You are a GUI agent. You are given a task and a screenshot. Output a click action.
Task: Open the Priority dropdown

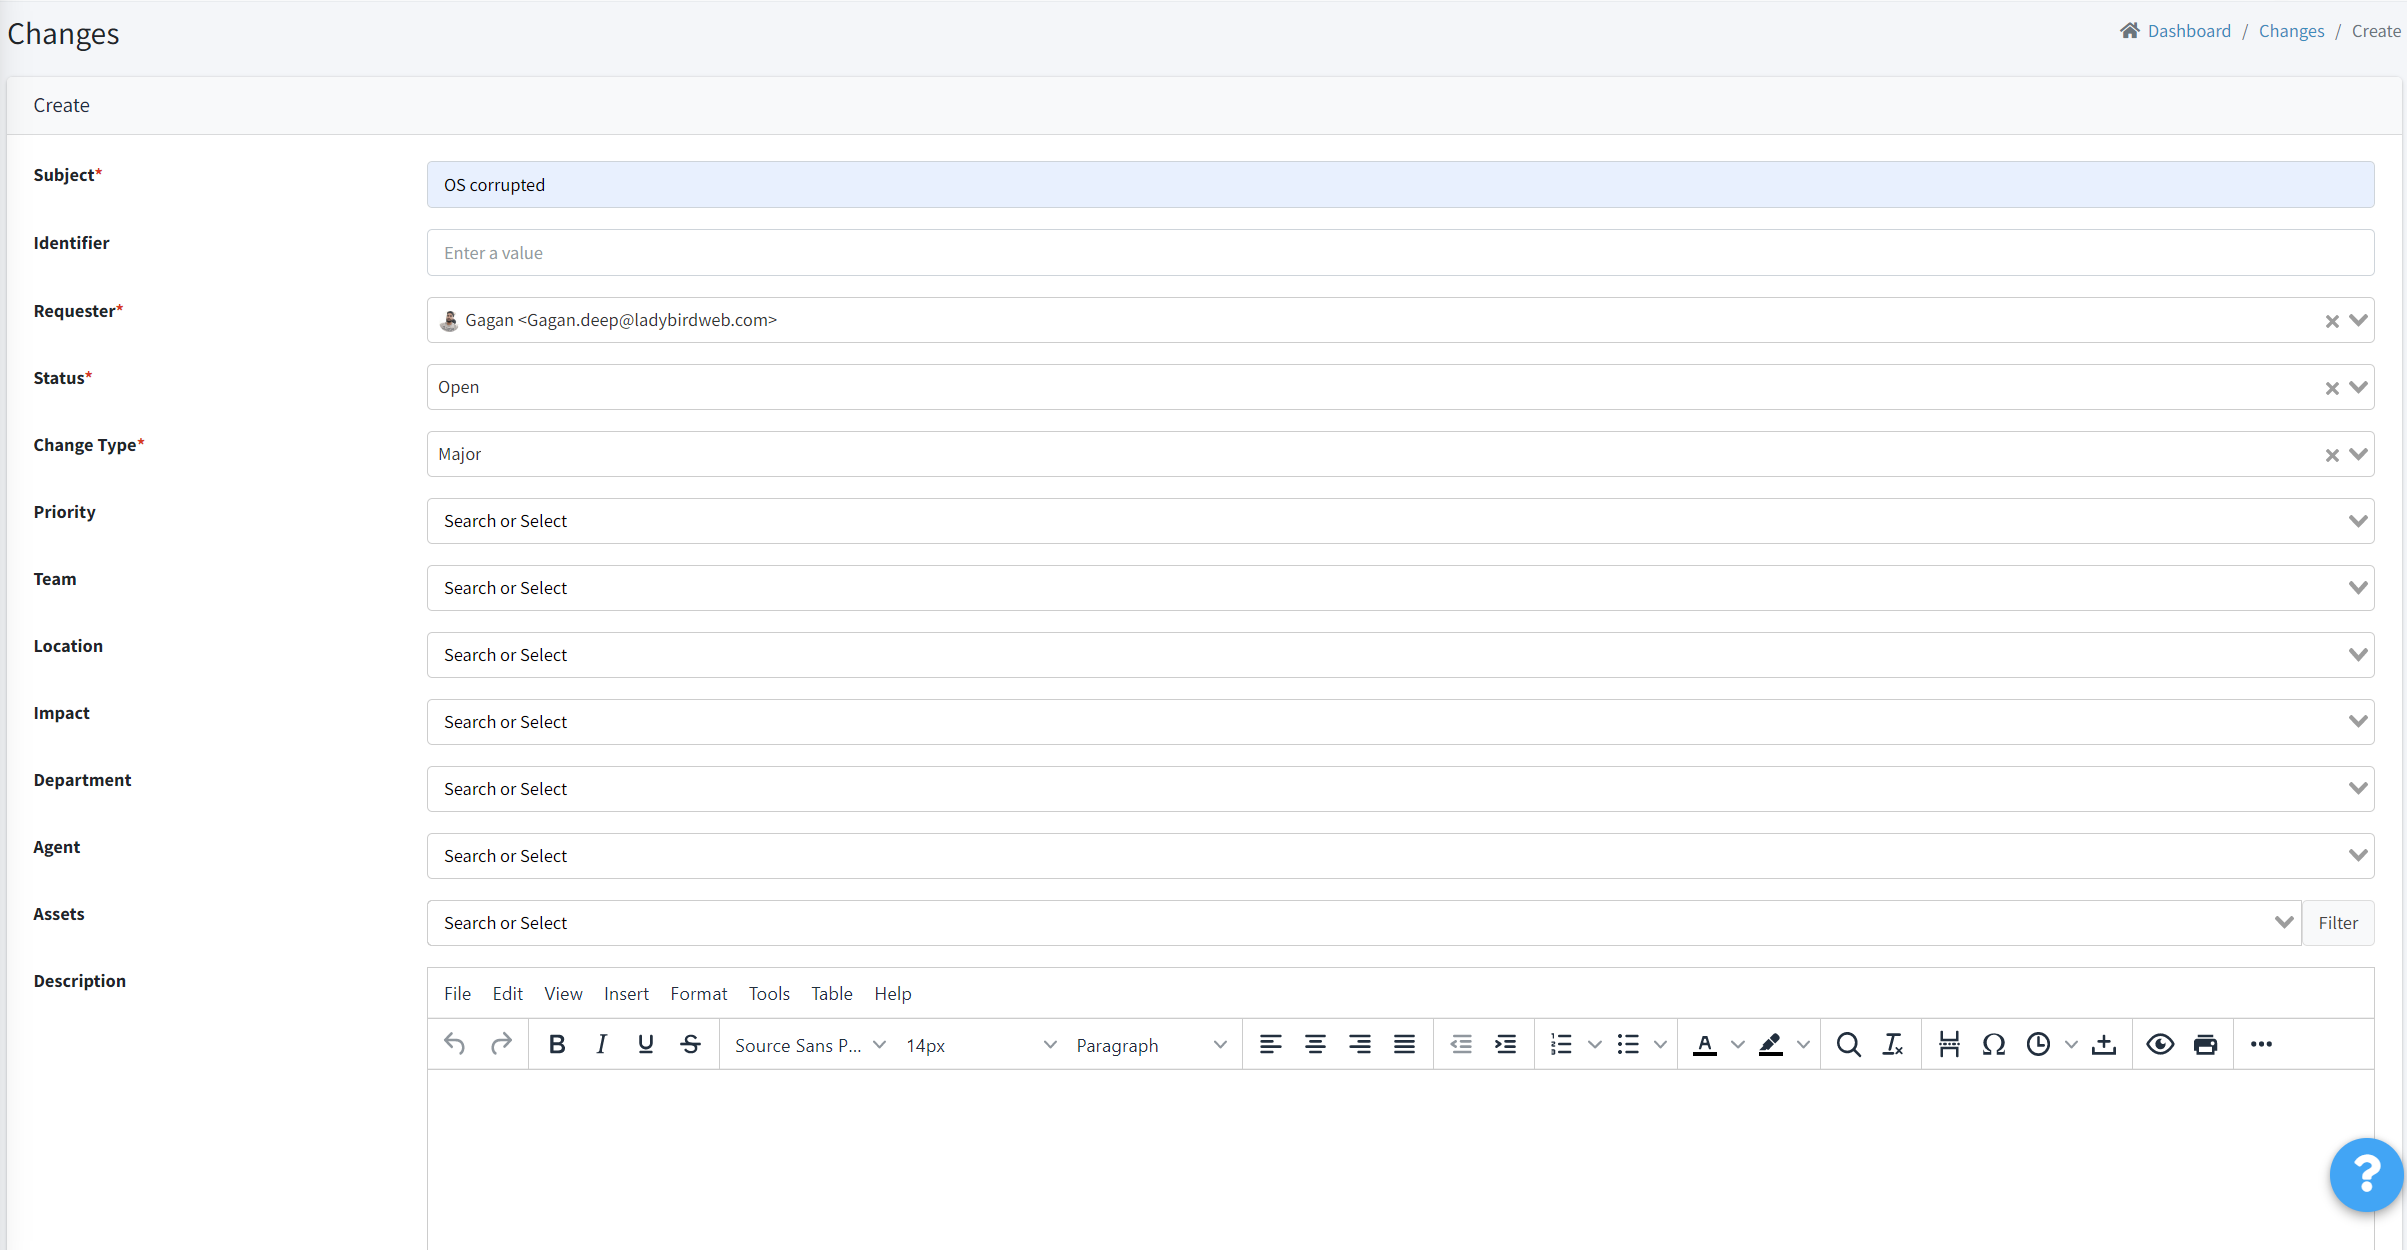pyautogui.click(x=1400, y=521)
